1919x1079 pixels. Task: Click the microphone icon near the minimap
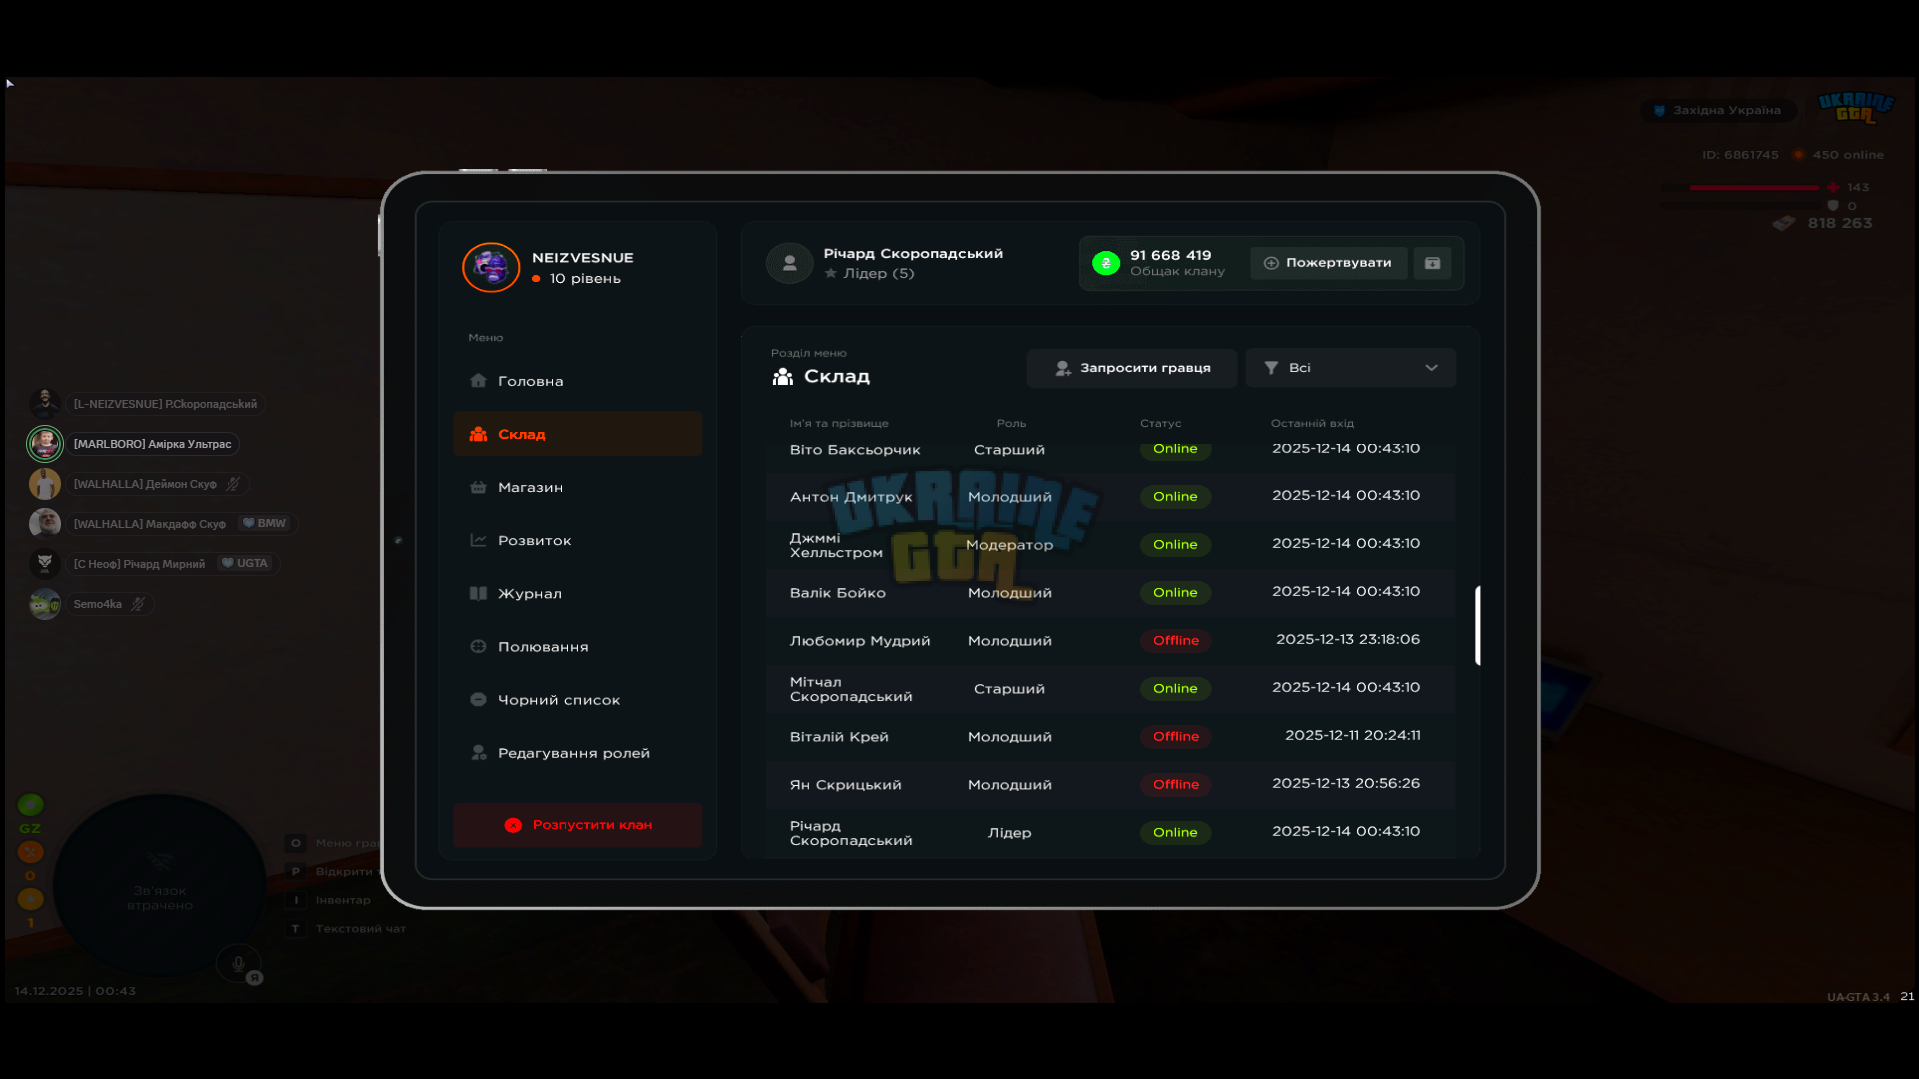(x=238, y=963)
